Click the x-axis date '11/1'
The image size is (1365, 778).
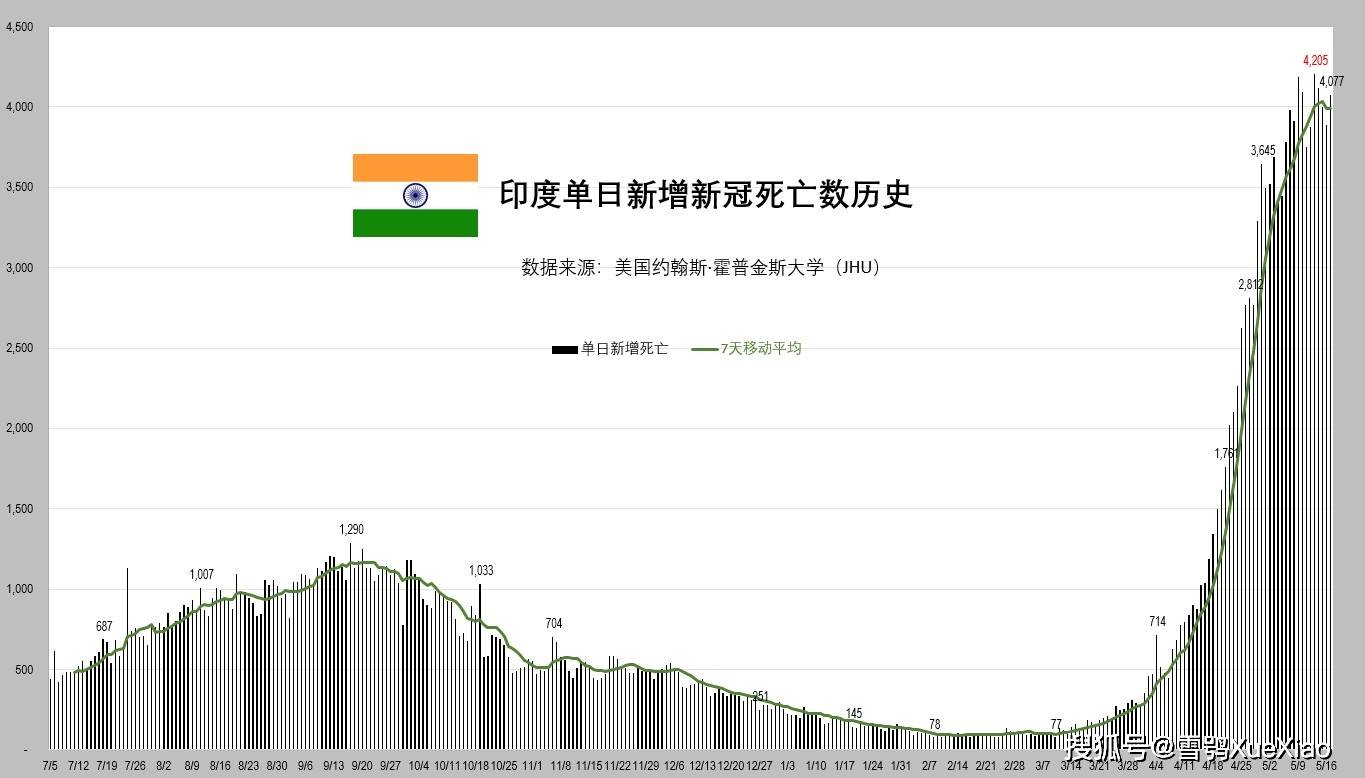pyautogui.click(x=532, y=766)
